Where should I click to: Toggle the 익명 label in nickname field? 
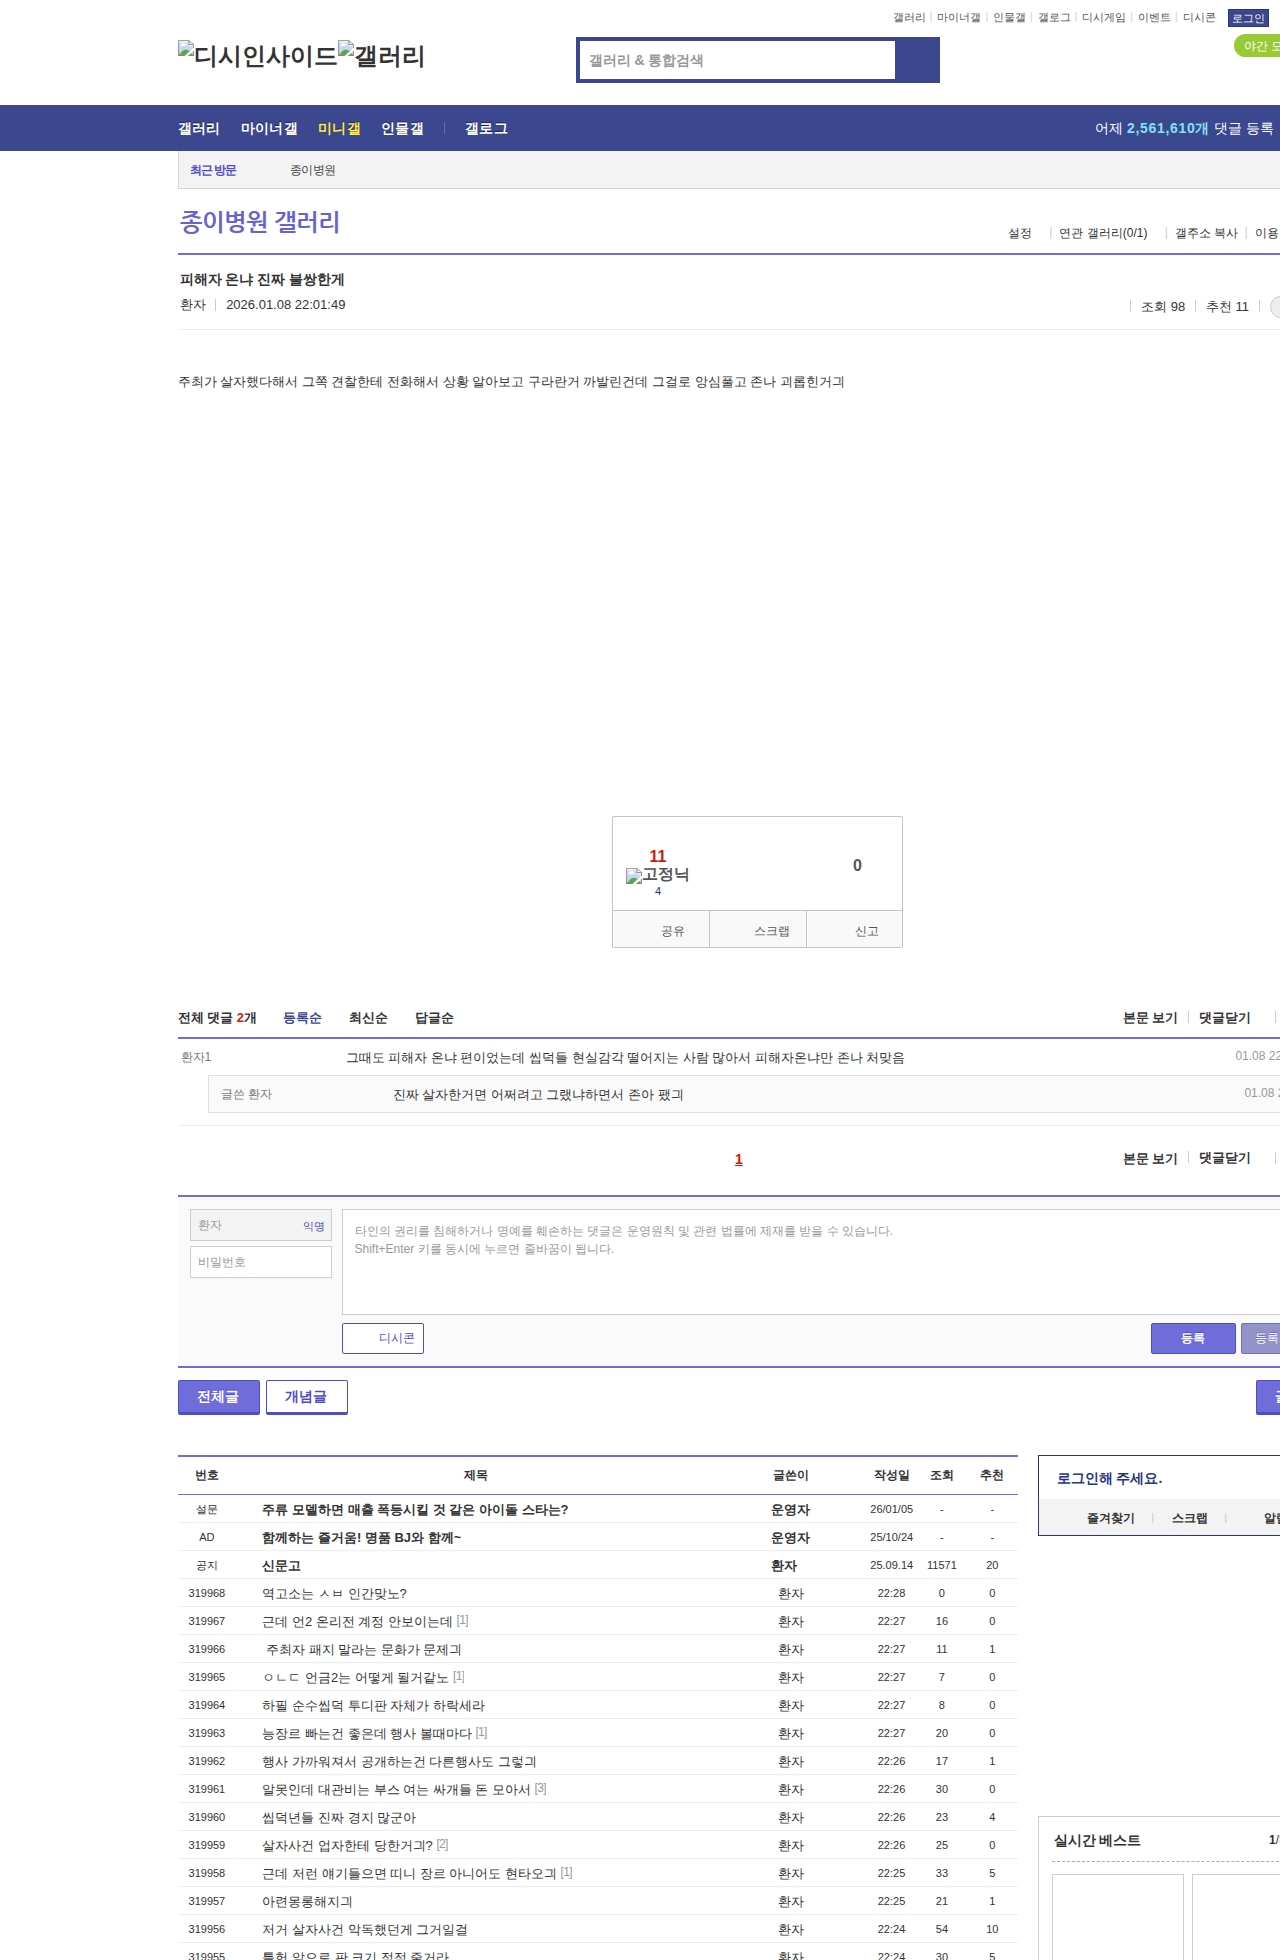click(x=313, y=1226)
